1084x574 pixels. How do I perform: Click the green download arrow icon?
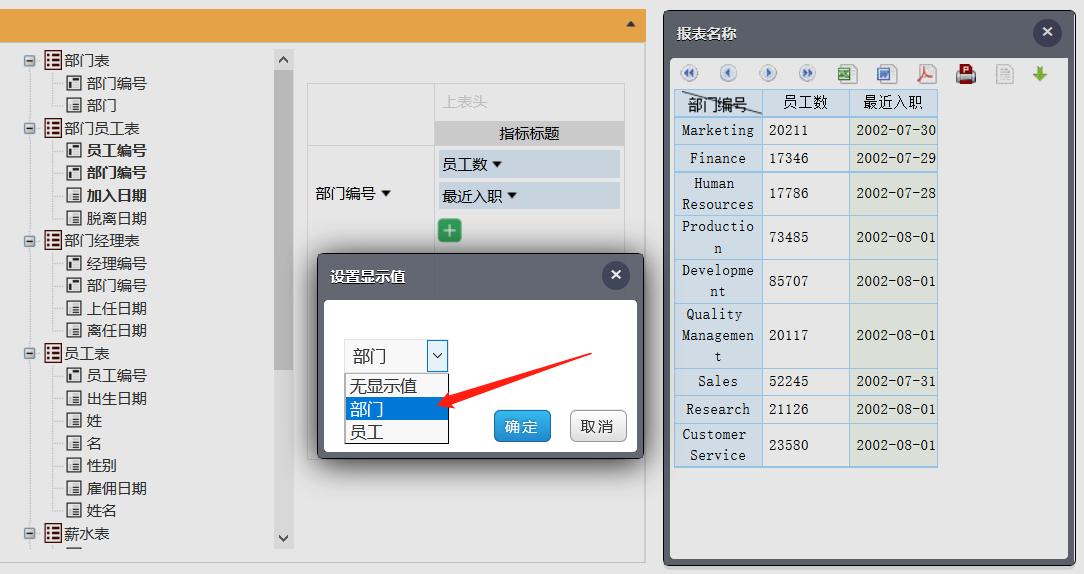coord(1040,73)
